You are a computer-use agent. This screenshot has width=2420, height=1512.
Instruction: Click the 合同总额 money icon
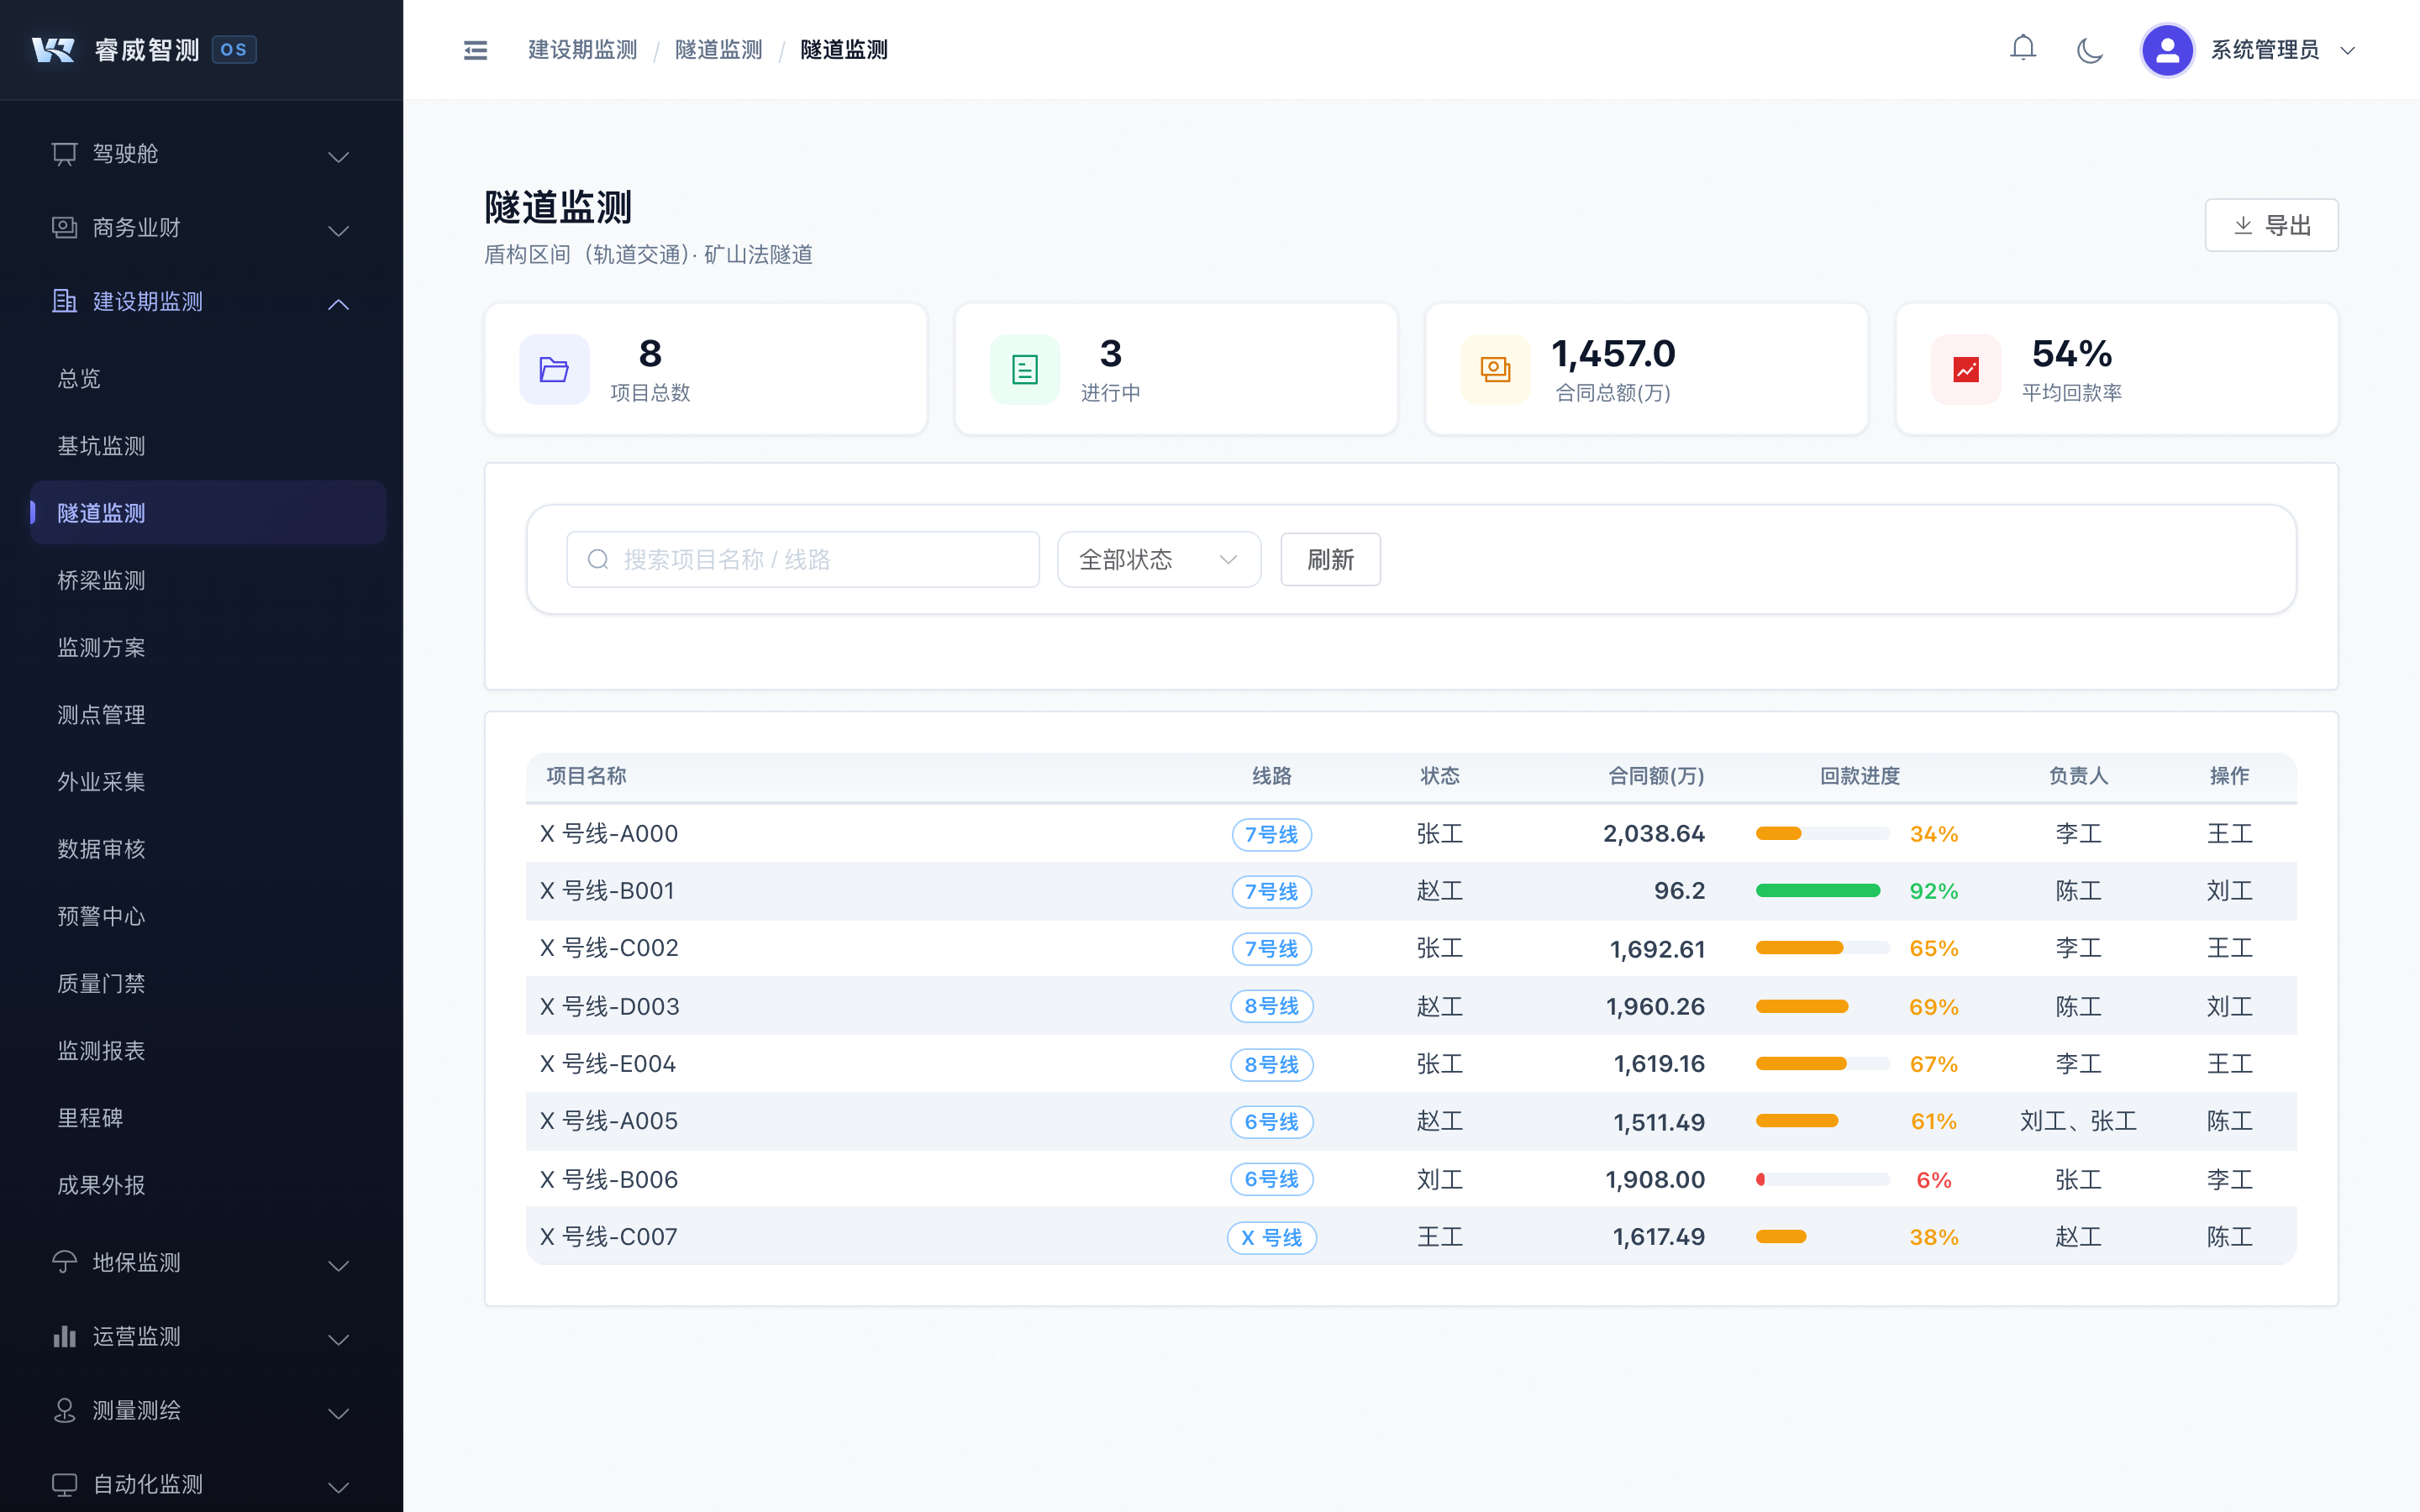(x=1495, y=370)
